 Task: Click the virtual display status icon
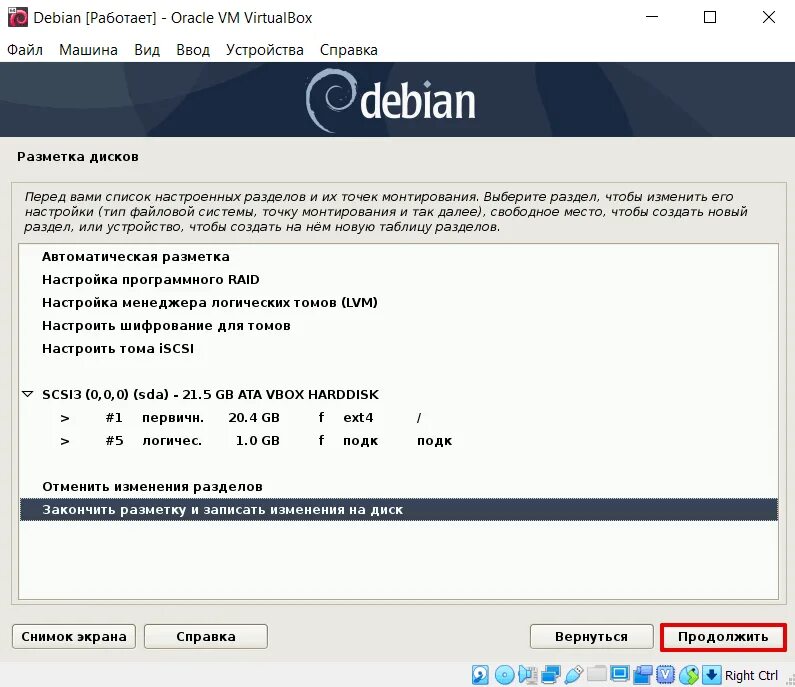620,675
